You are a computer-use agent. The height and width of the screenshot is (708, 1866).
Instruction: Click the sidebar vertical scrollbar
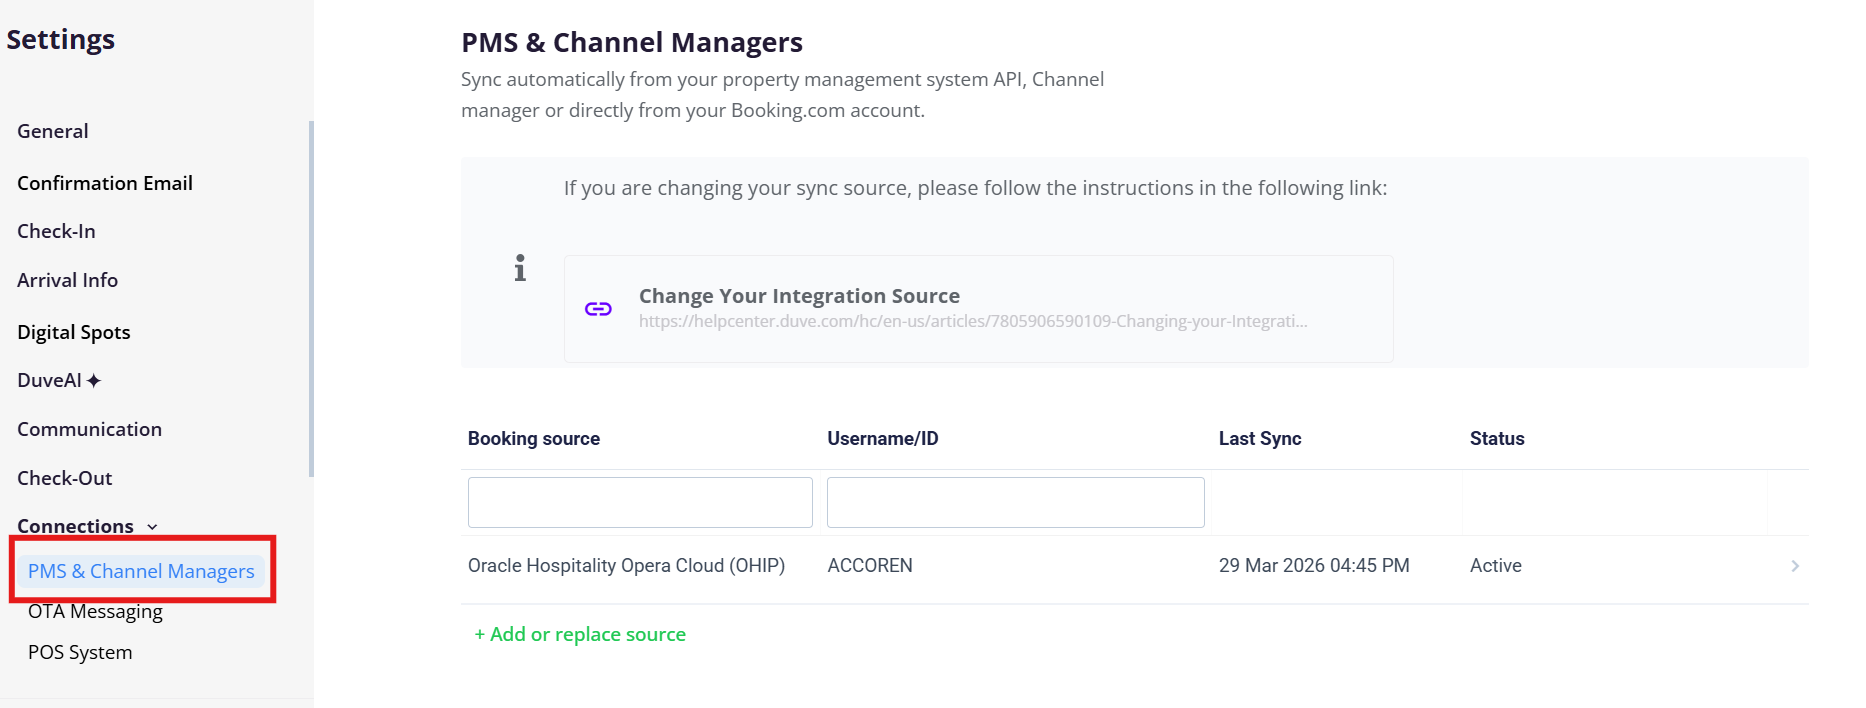pyautogui.click(x=311, y=300)
